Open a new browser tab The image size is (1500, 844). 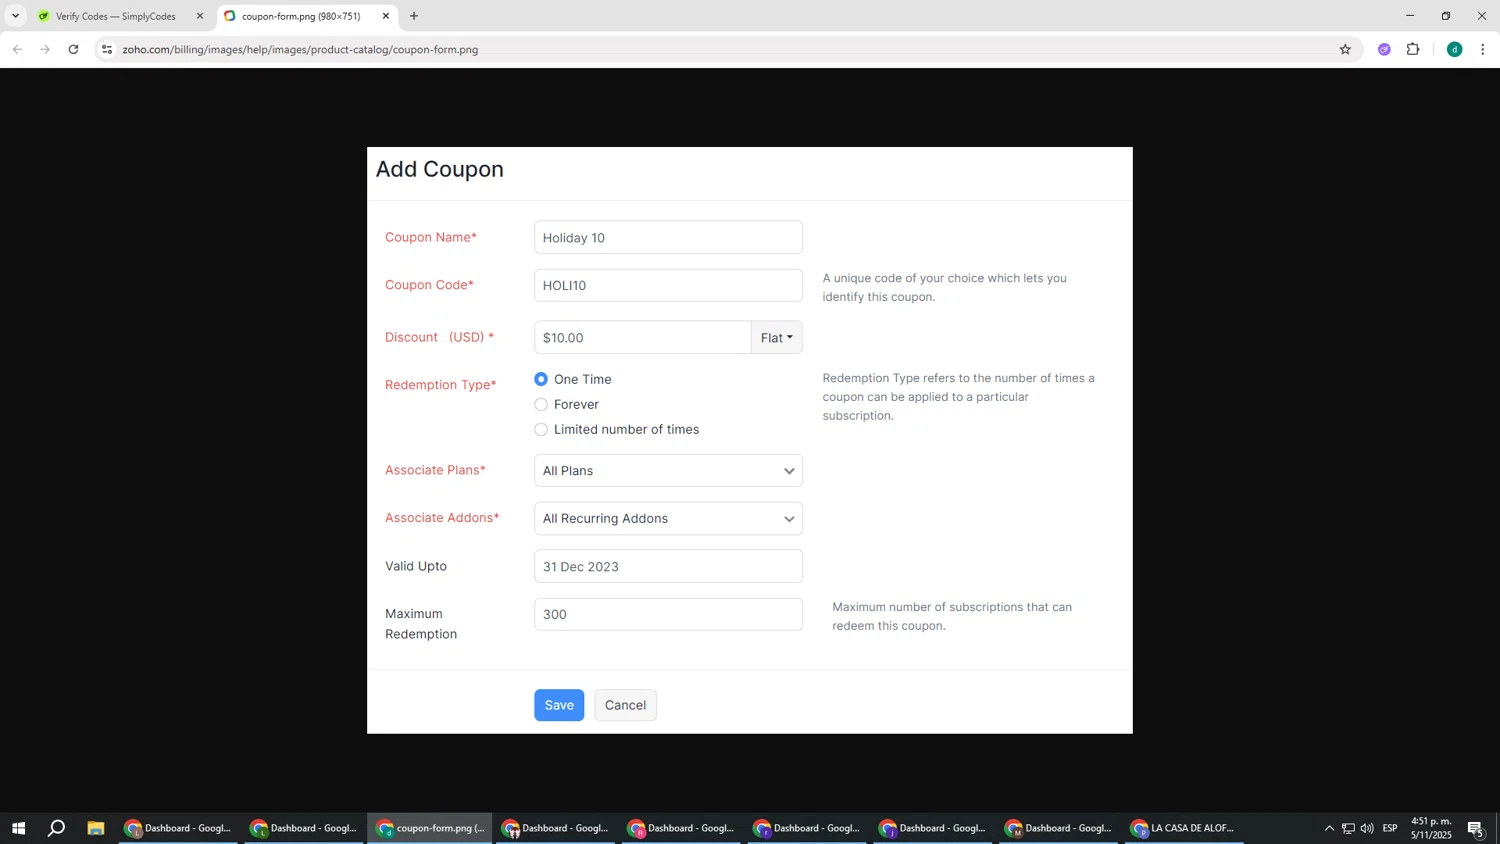tap(414, 16)
